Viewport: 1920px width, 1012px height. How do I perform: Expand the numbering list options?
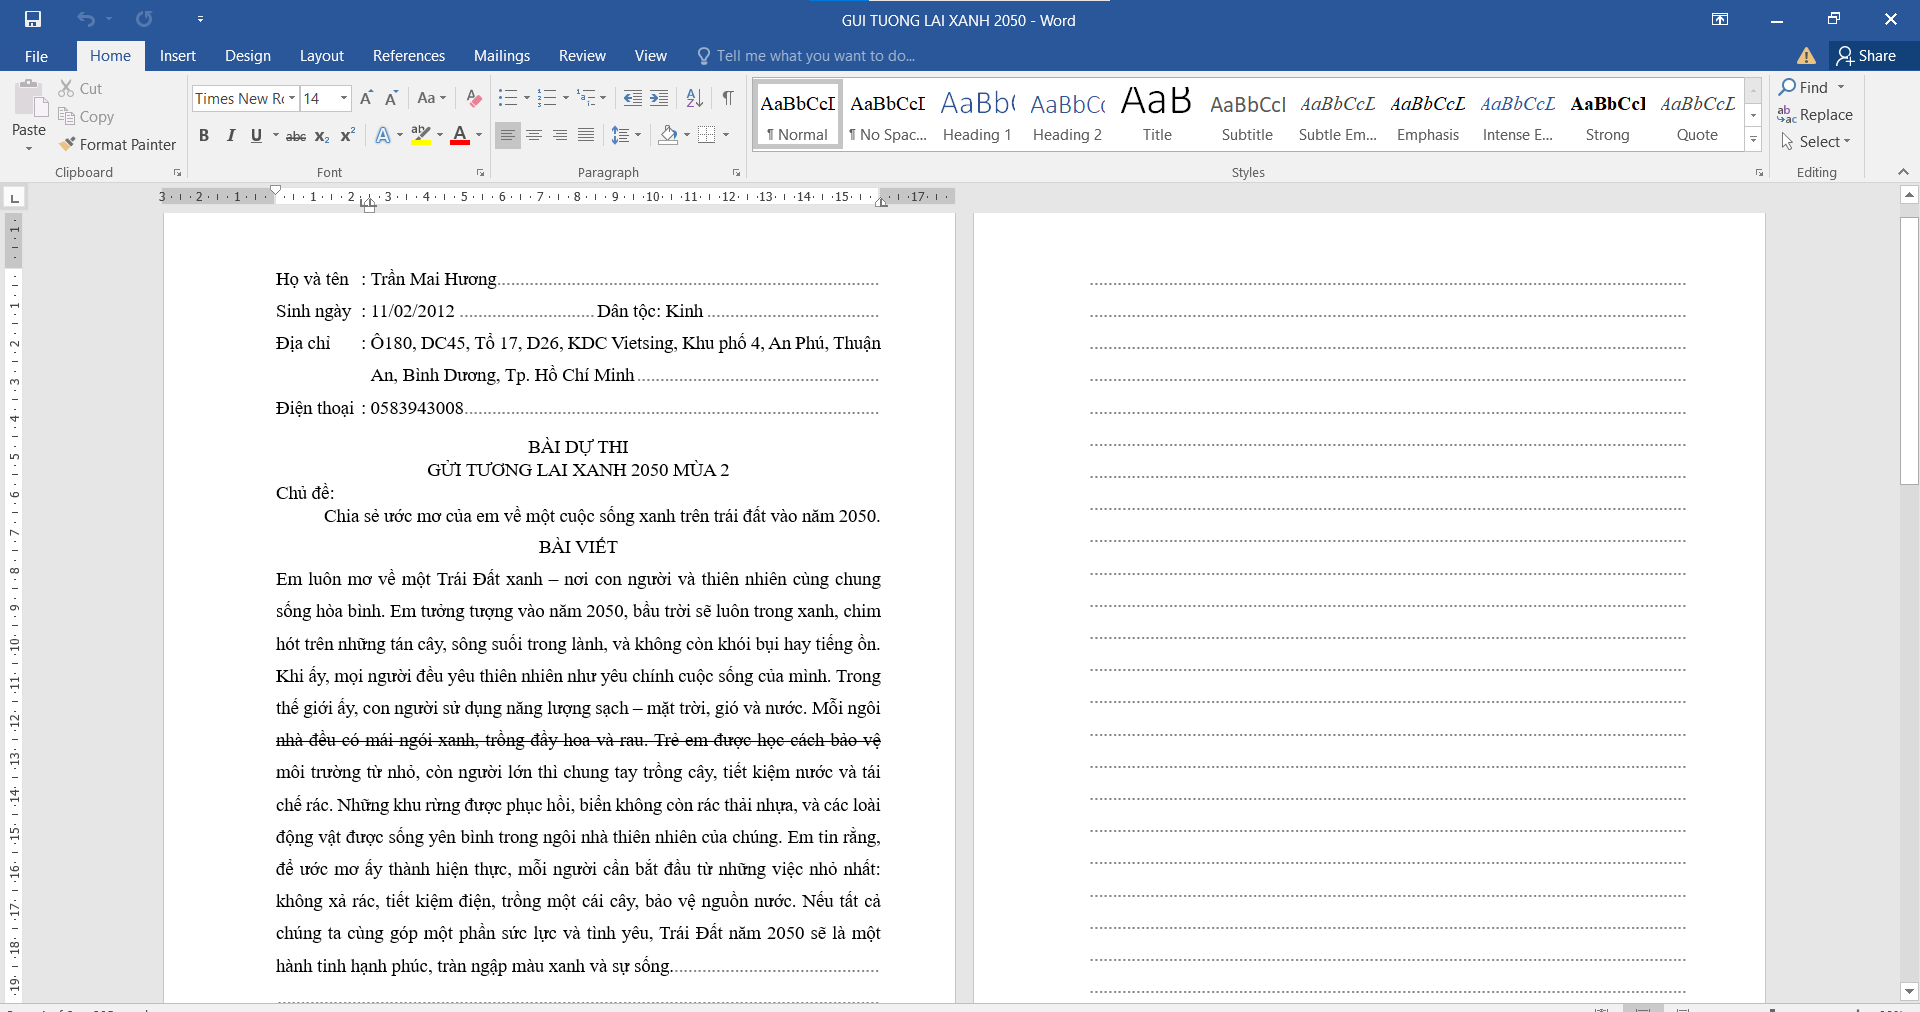pos(566,98)
